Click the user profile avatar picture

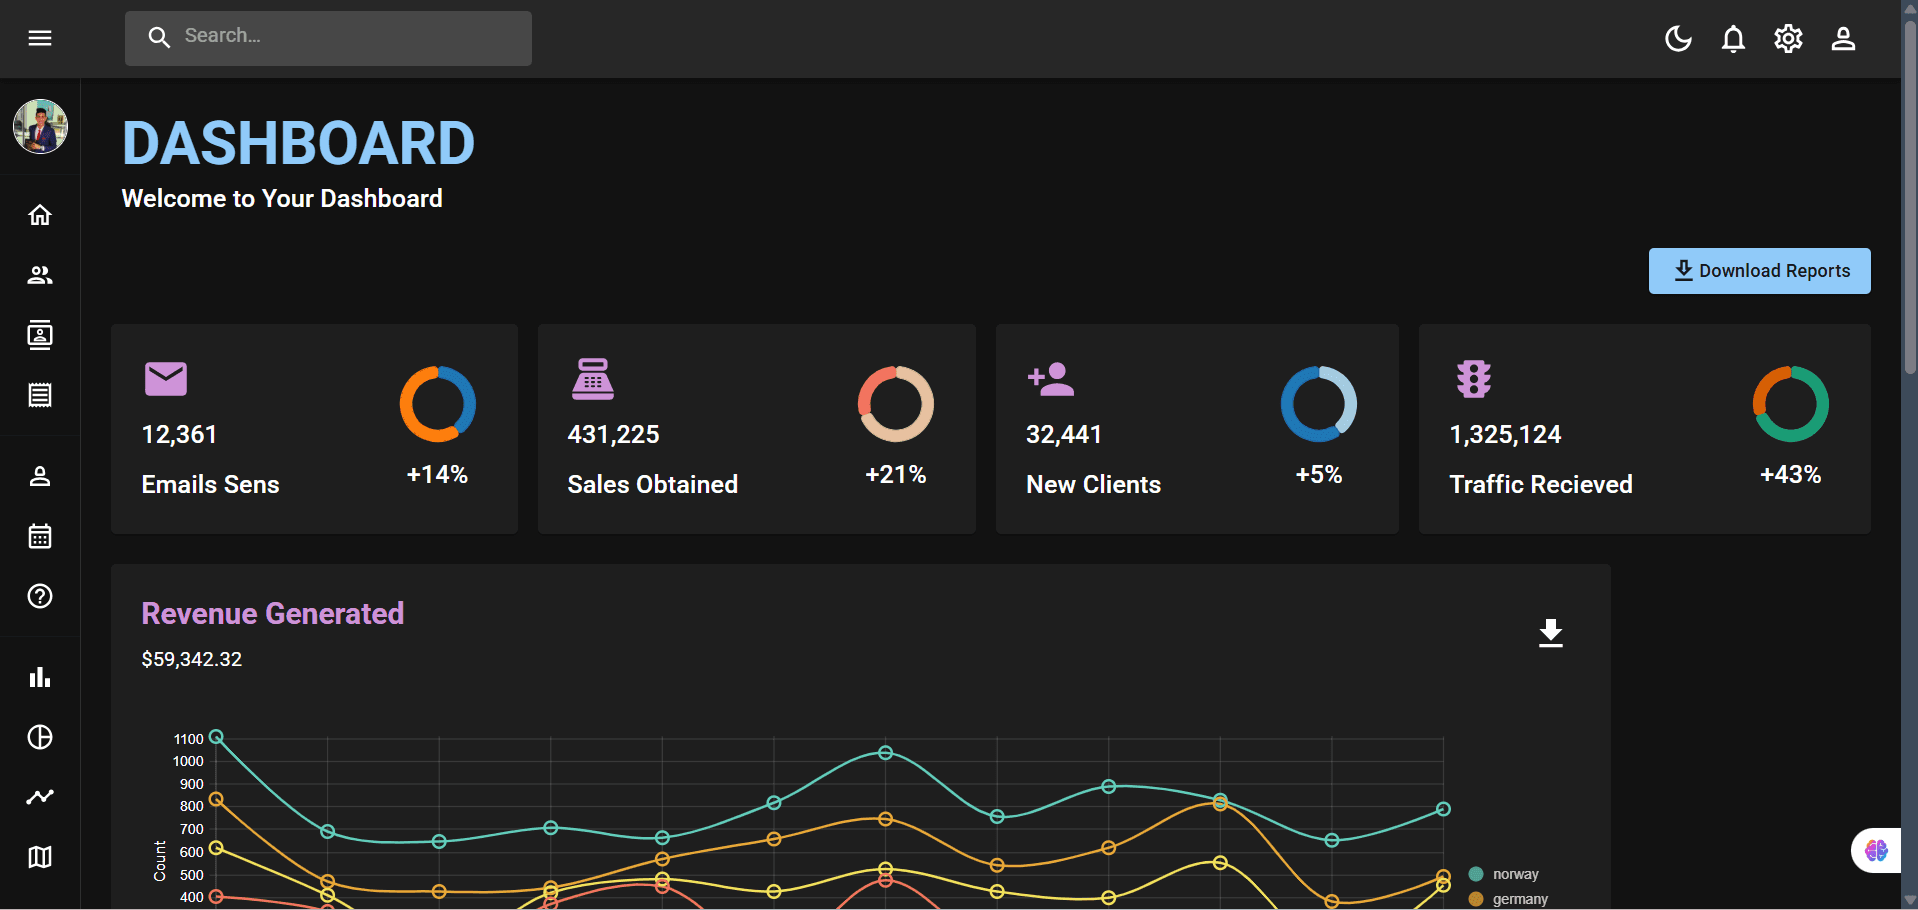tap(40, 127)
